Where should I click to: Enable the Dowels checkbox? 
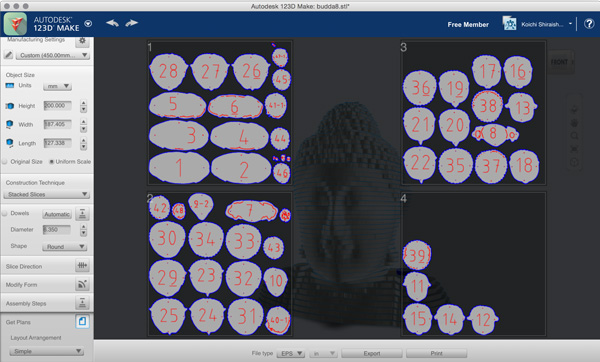pyautogui.click(x=5, y=213)
